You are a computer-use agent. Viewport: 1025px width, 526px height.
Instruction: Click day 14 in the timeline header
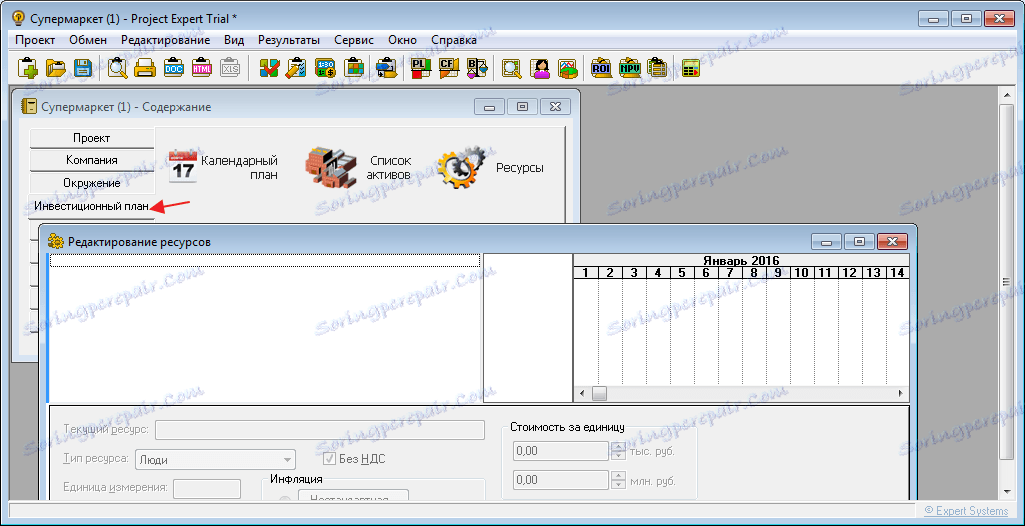click(897, 272)
